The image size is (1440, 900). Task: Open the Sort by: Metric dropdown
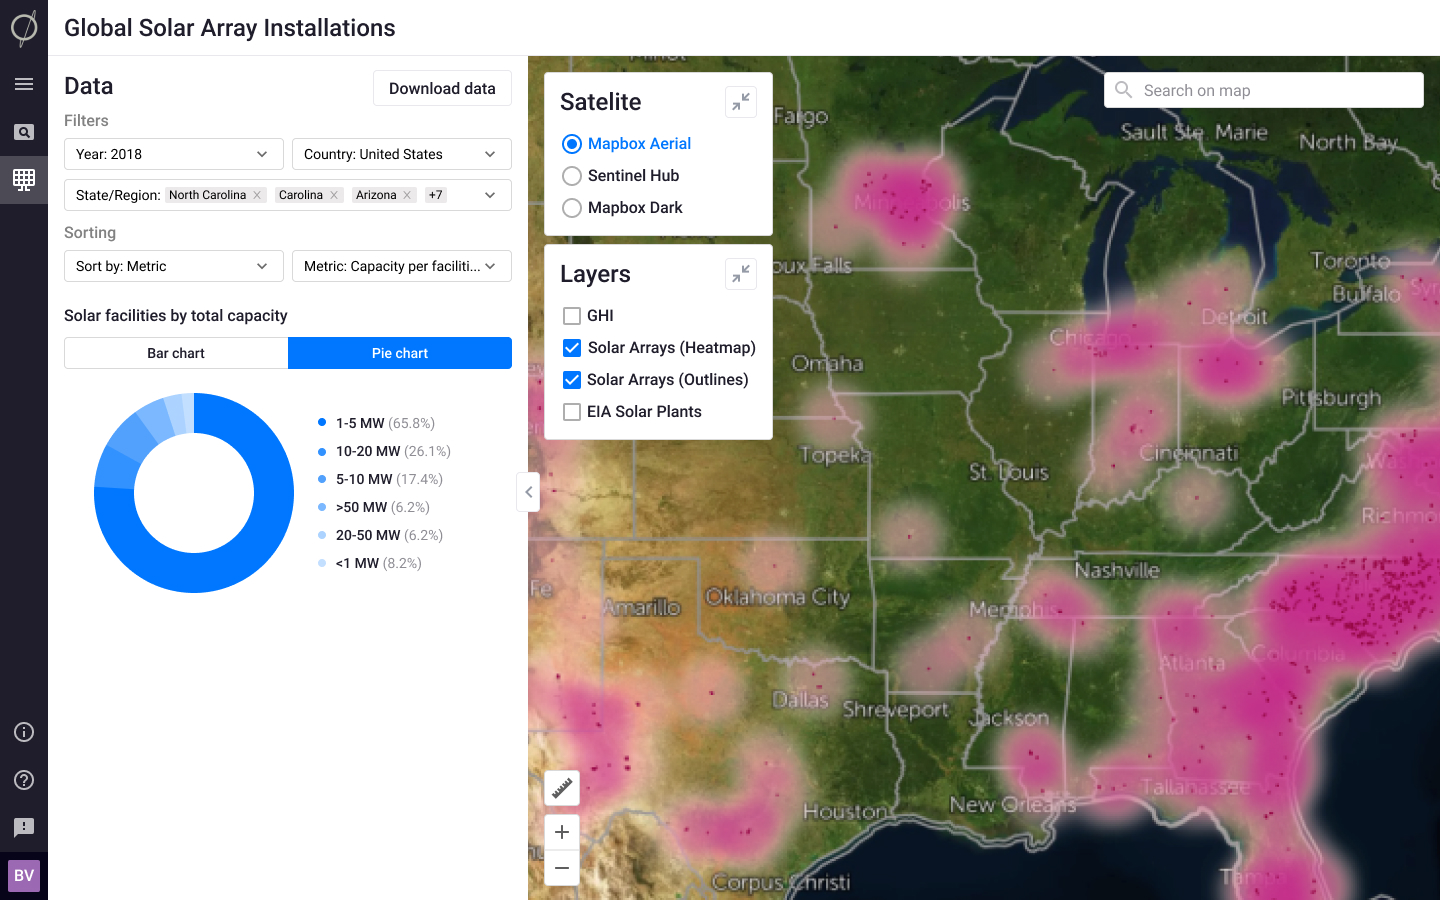point(174,266)
